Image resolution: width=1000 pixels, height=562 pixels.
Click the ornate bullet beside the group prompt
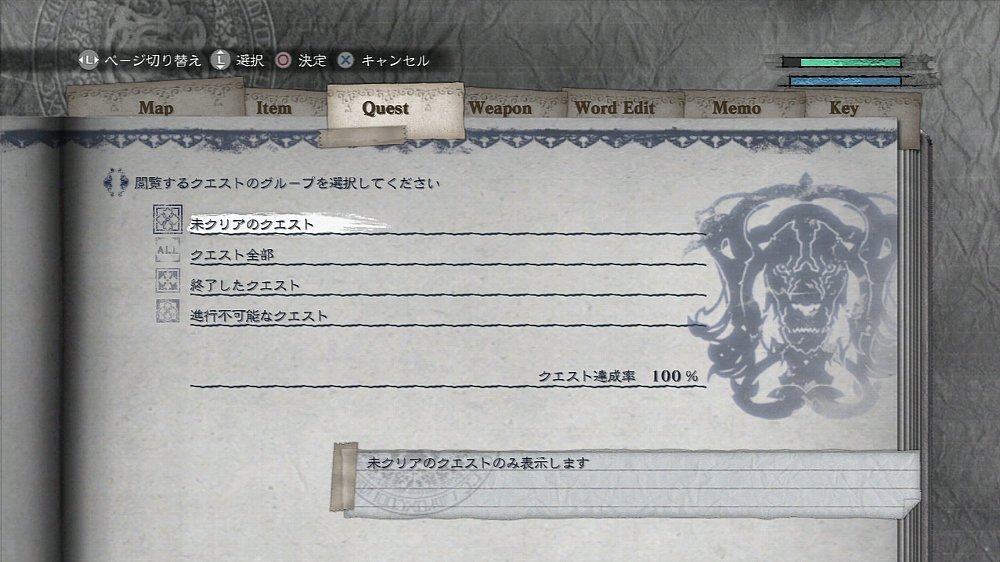(115, 182)
